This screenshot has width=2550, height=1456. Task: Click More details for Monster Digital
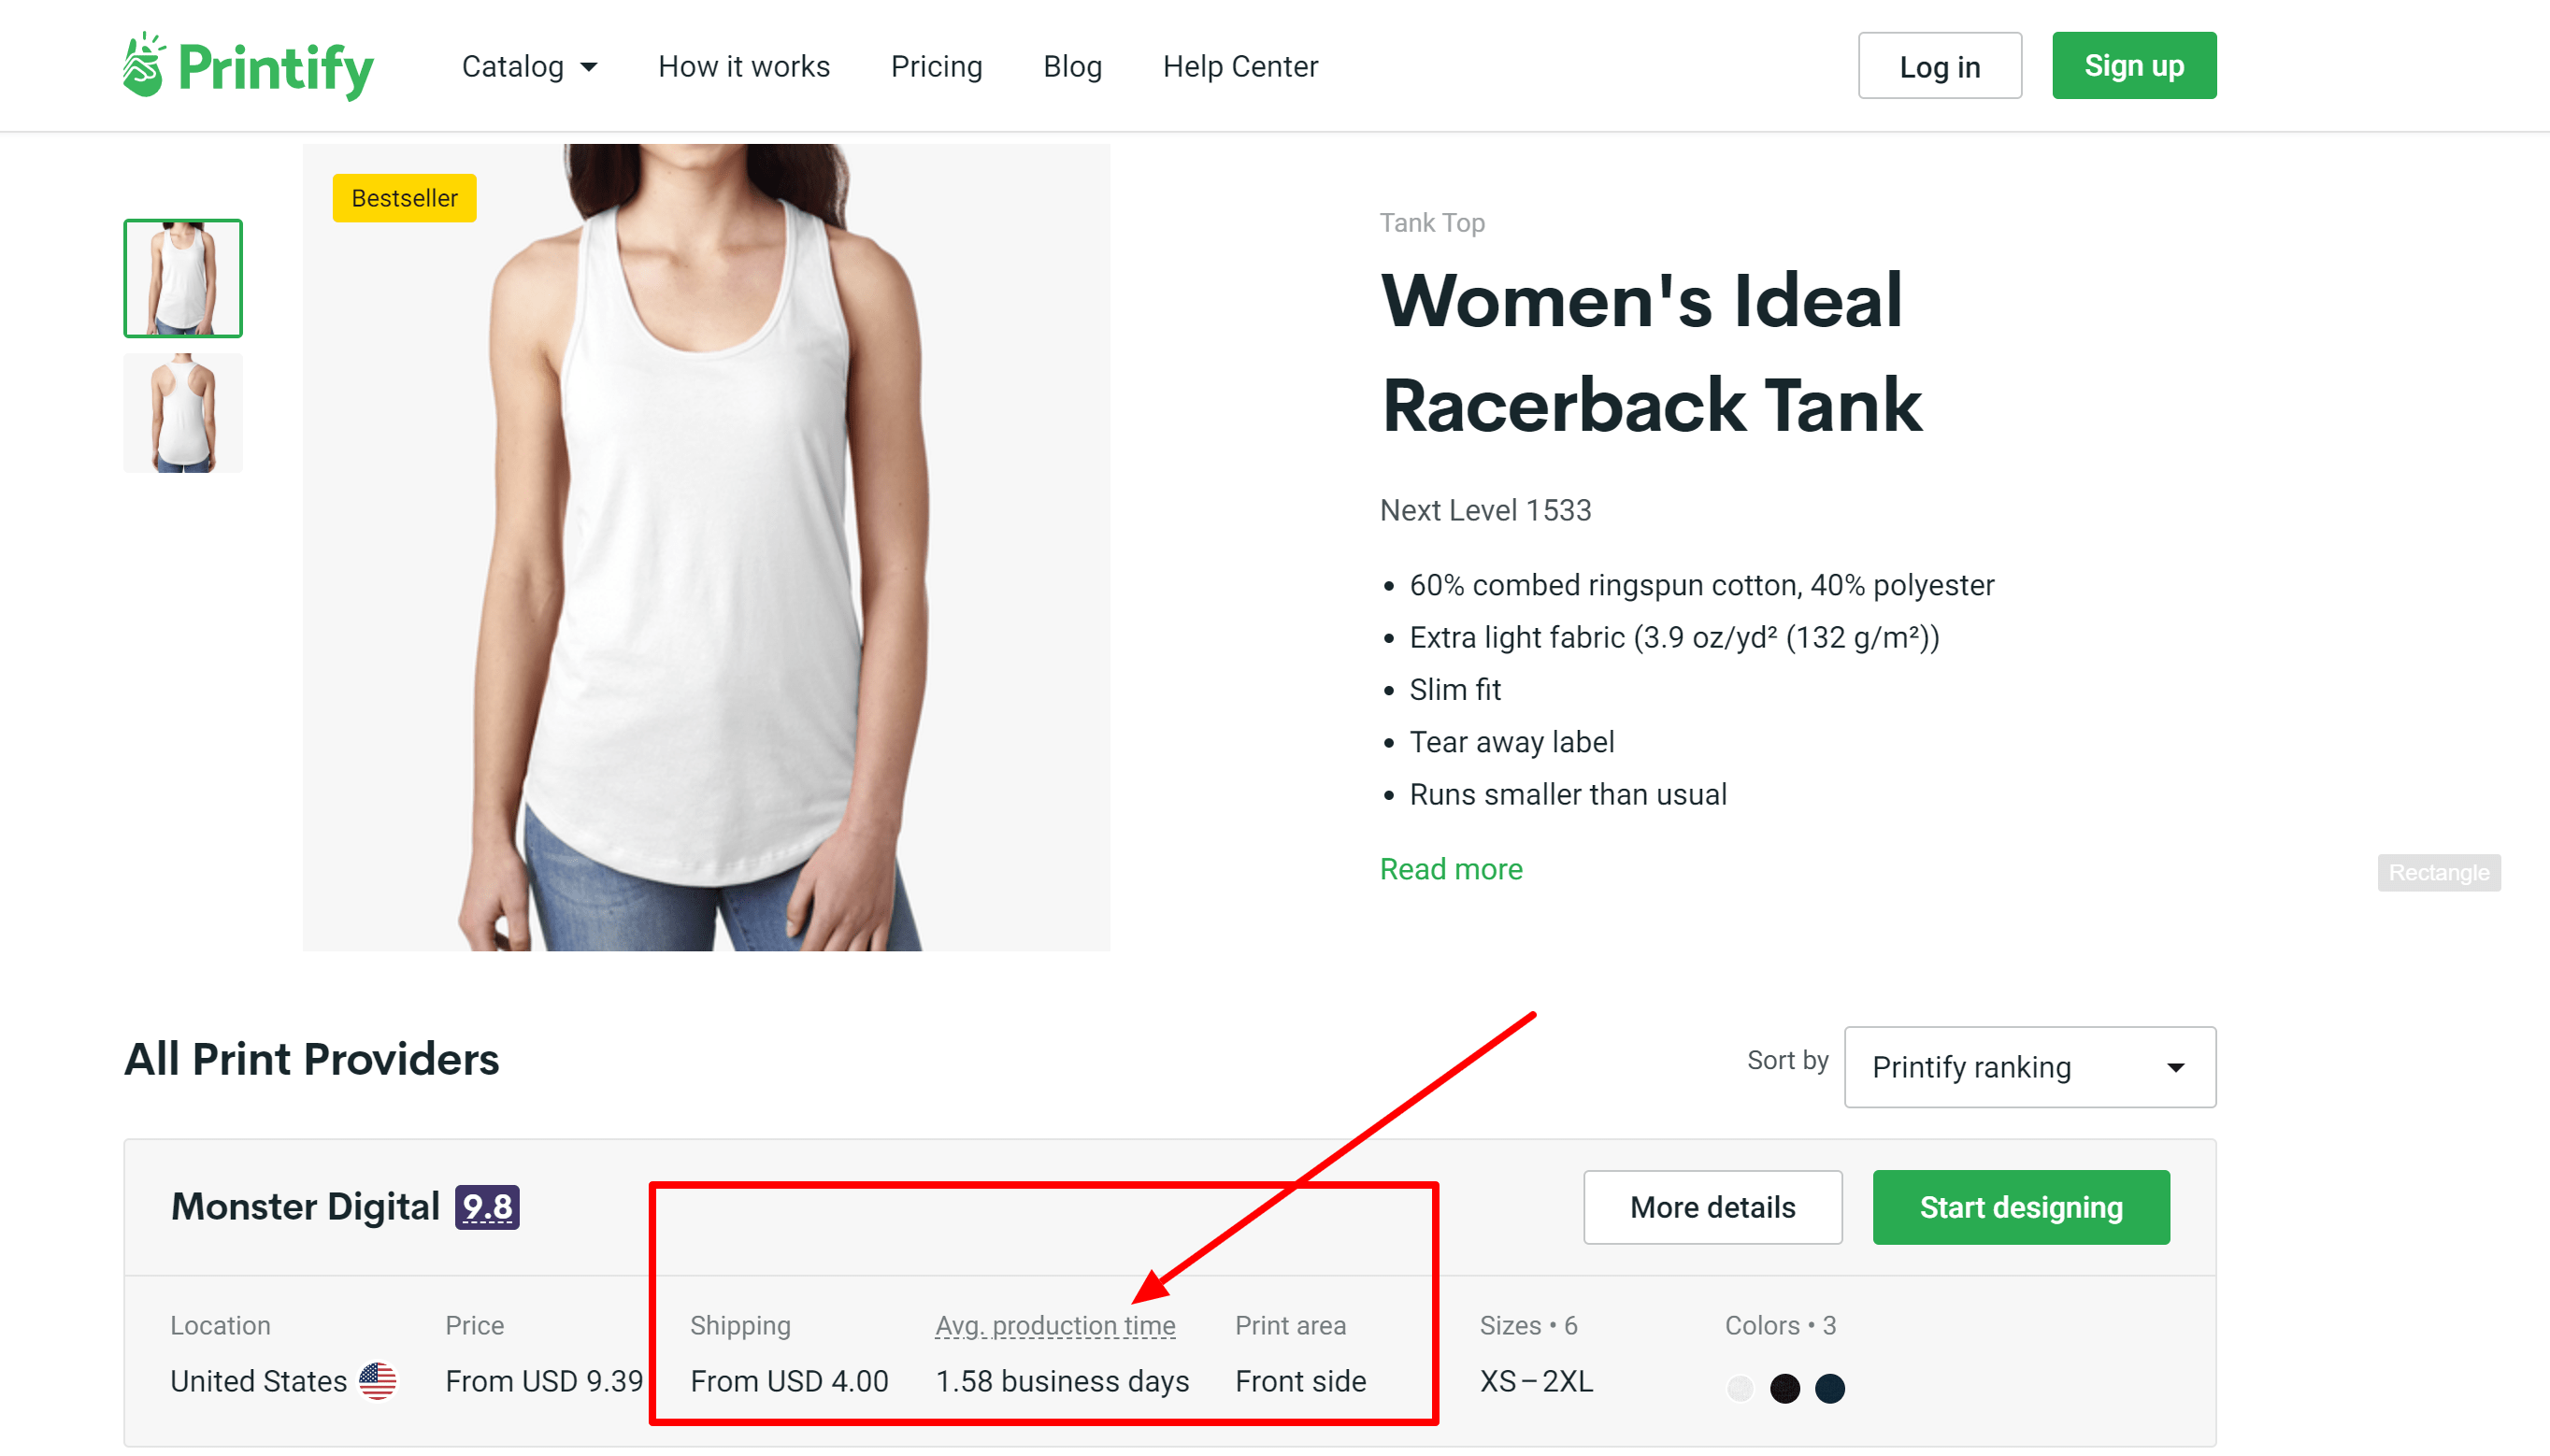tap(1712, 1207)
